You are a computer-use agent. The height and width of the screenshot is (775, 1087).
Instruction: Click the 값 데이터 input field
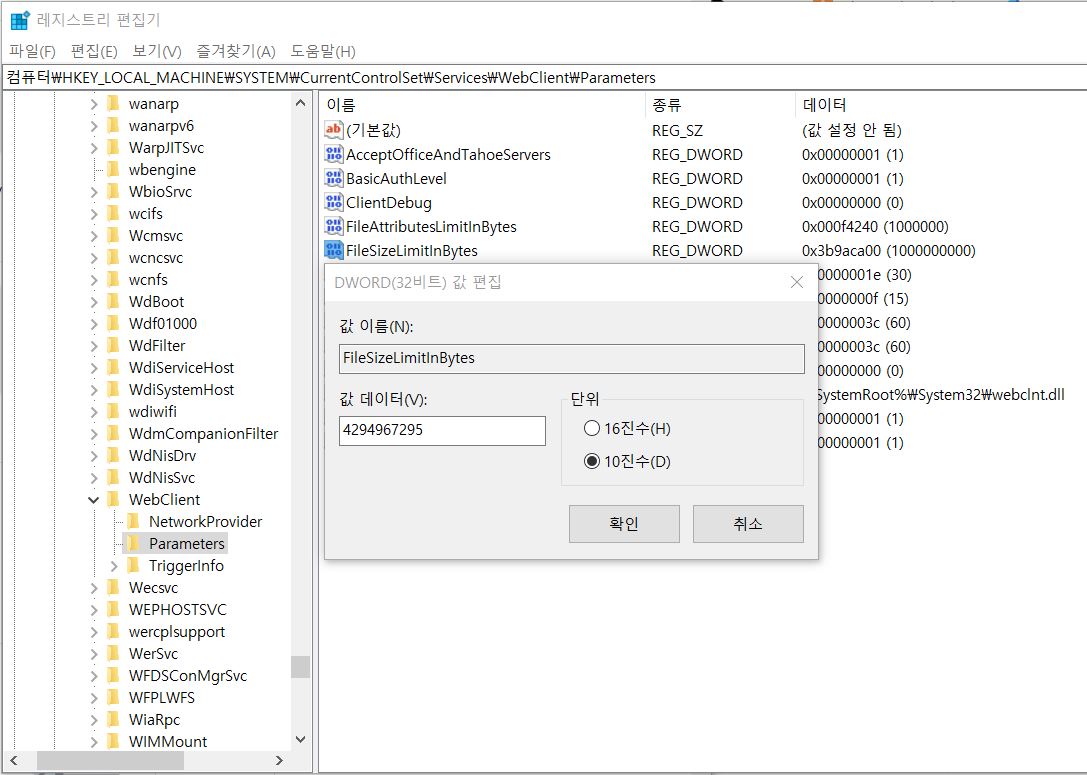point(442,430)
